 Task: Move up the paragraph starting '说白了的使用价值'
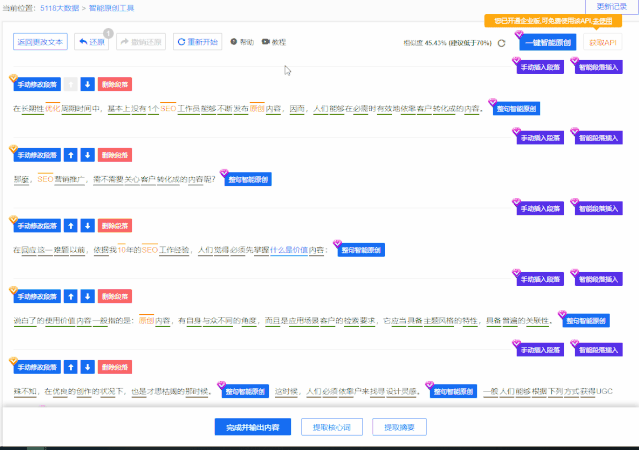71,296
